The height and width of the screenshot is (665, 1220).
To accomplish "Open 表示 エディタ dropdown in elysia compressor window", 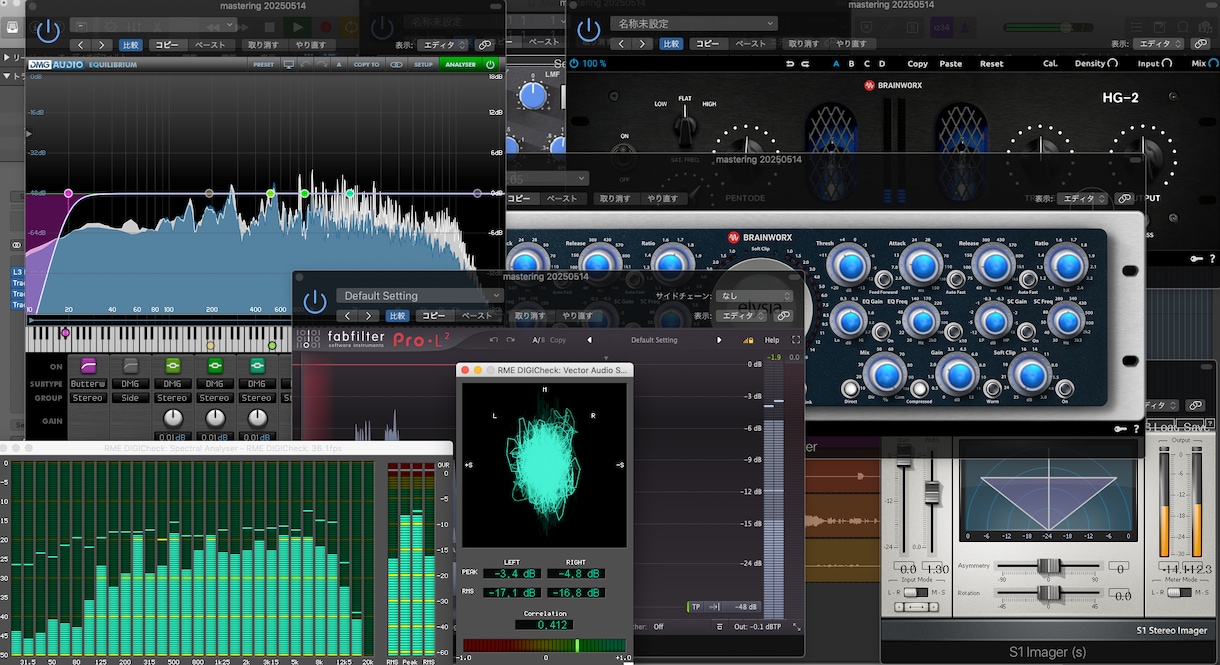I will 1083,199.
